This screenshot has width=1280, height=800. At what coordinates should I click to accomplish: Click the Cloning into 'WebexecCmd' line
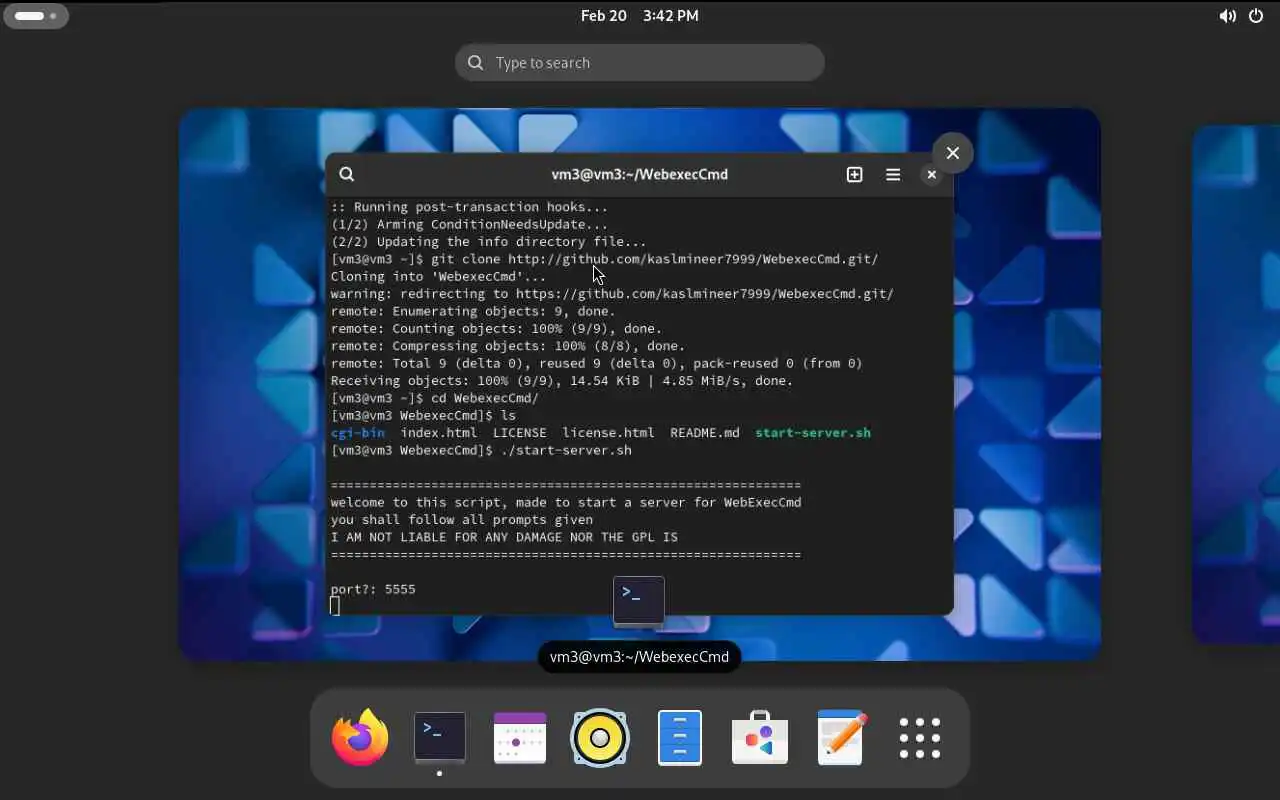439,276
